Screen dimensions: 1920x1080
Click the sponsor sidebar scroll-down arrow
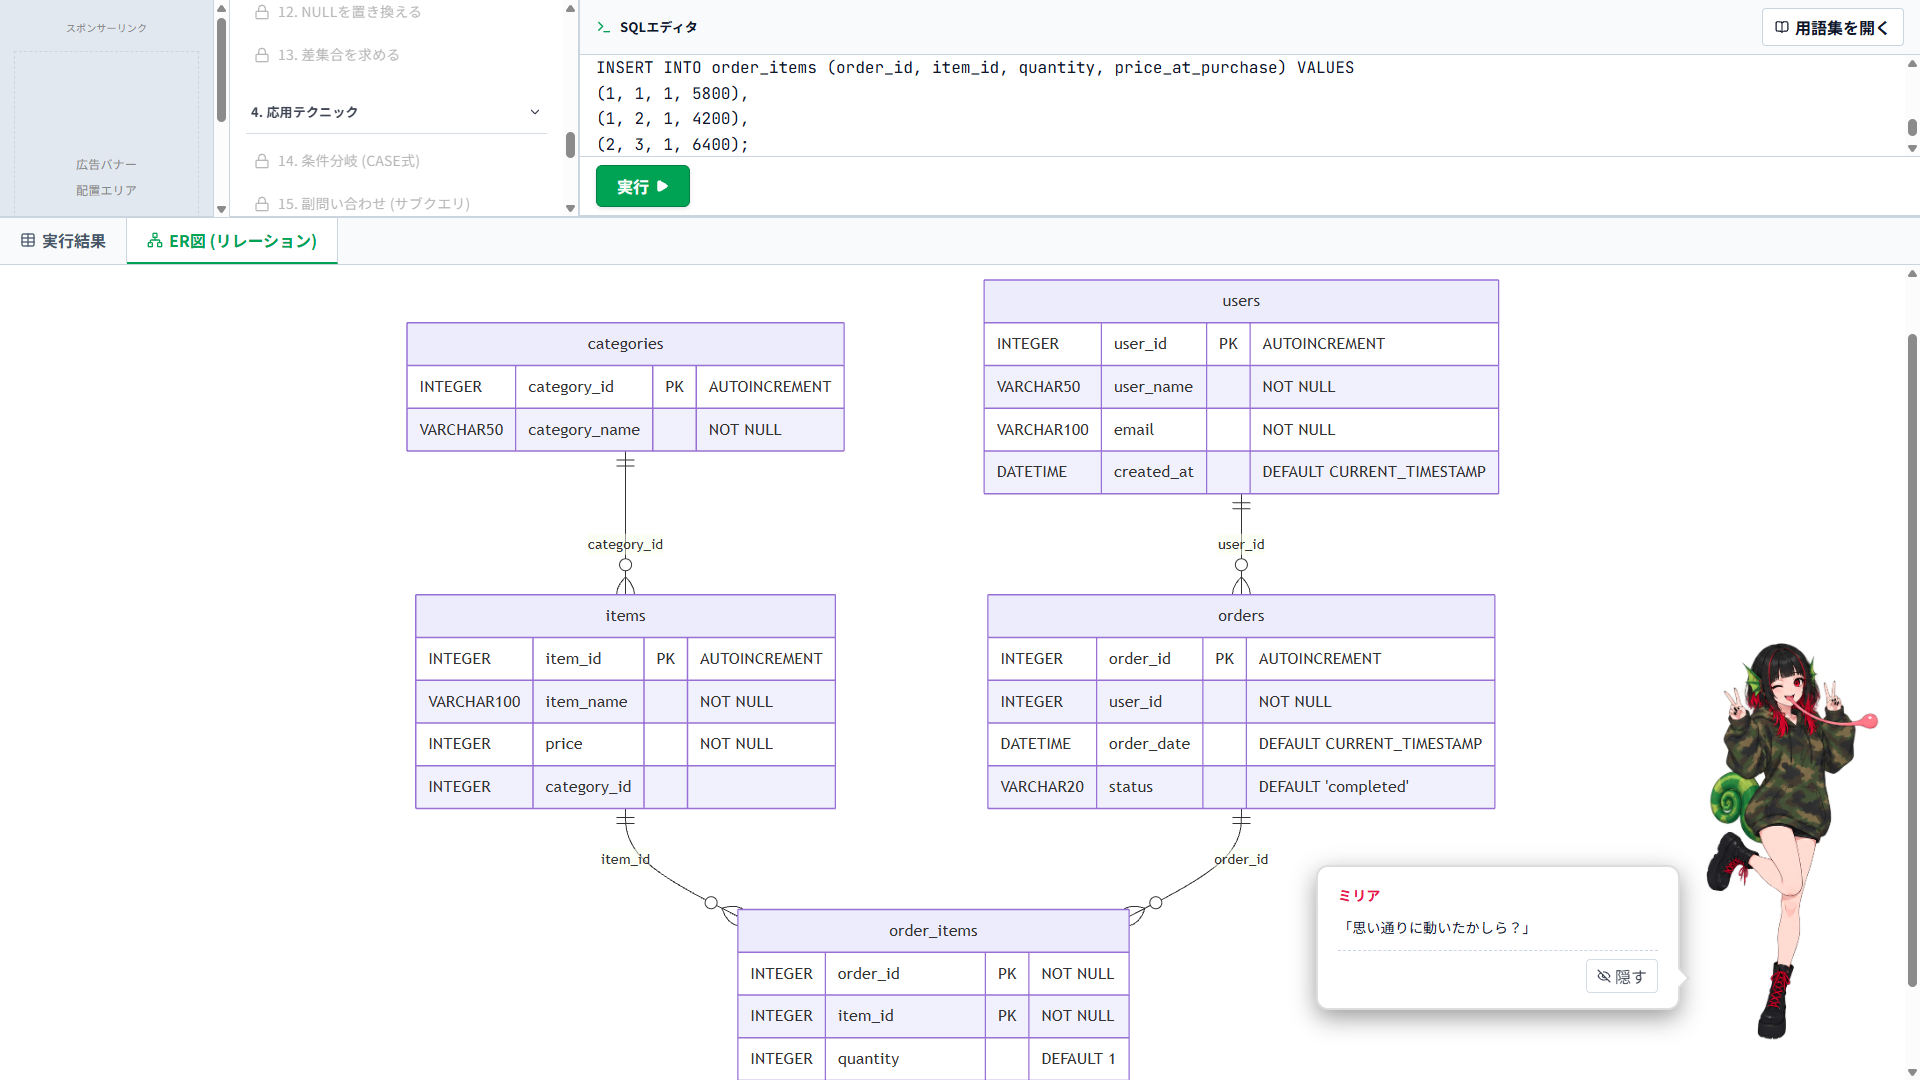221,209
